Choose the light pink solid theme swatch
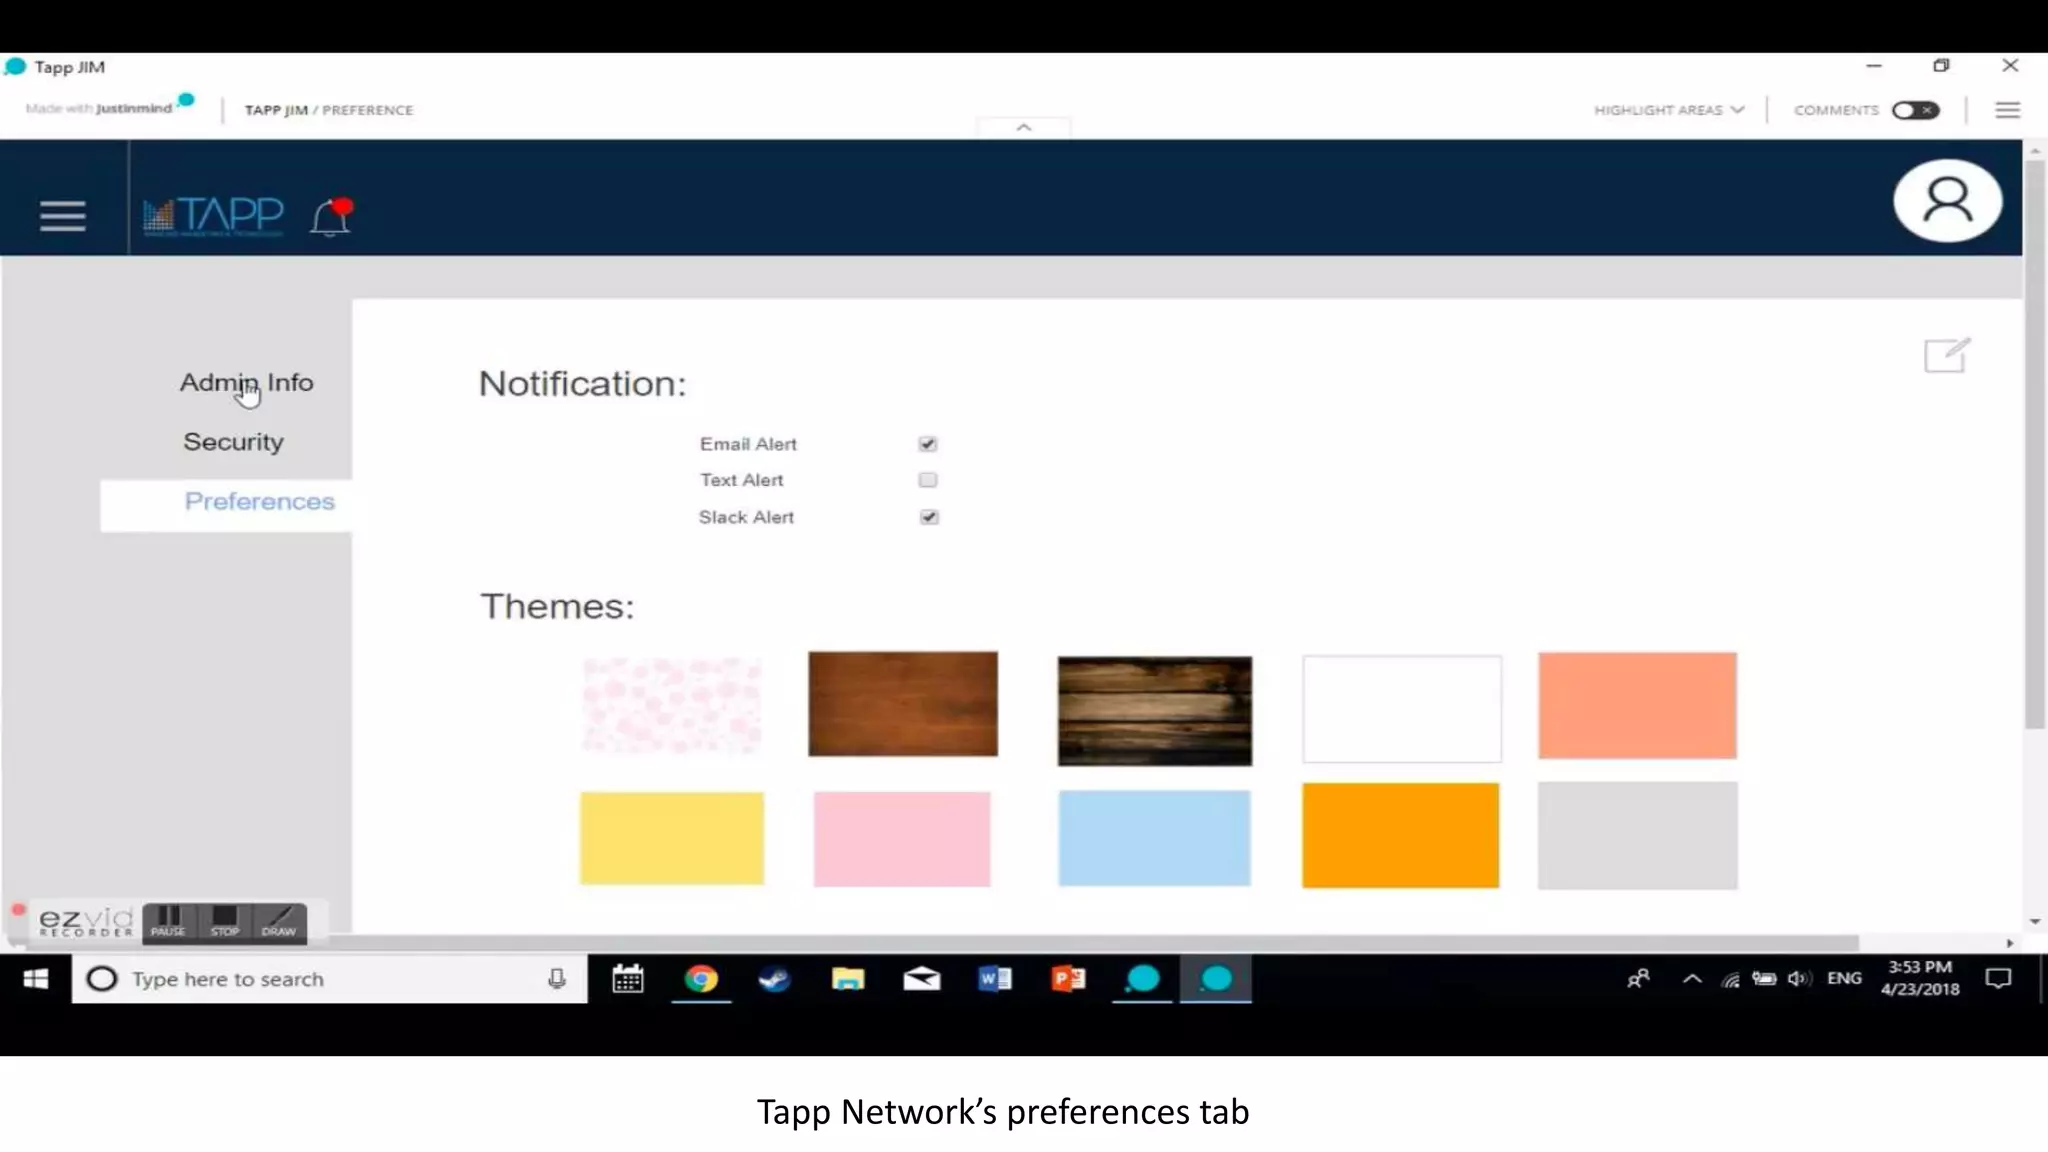The image size is (2048, 1152). tap(902, 839)
